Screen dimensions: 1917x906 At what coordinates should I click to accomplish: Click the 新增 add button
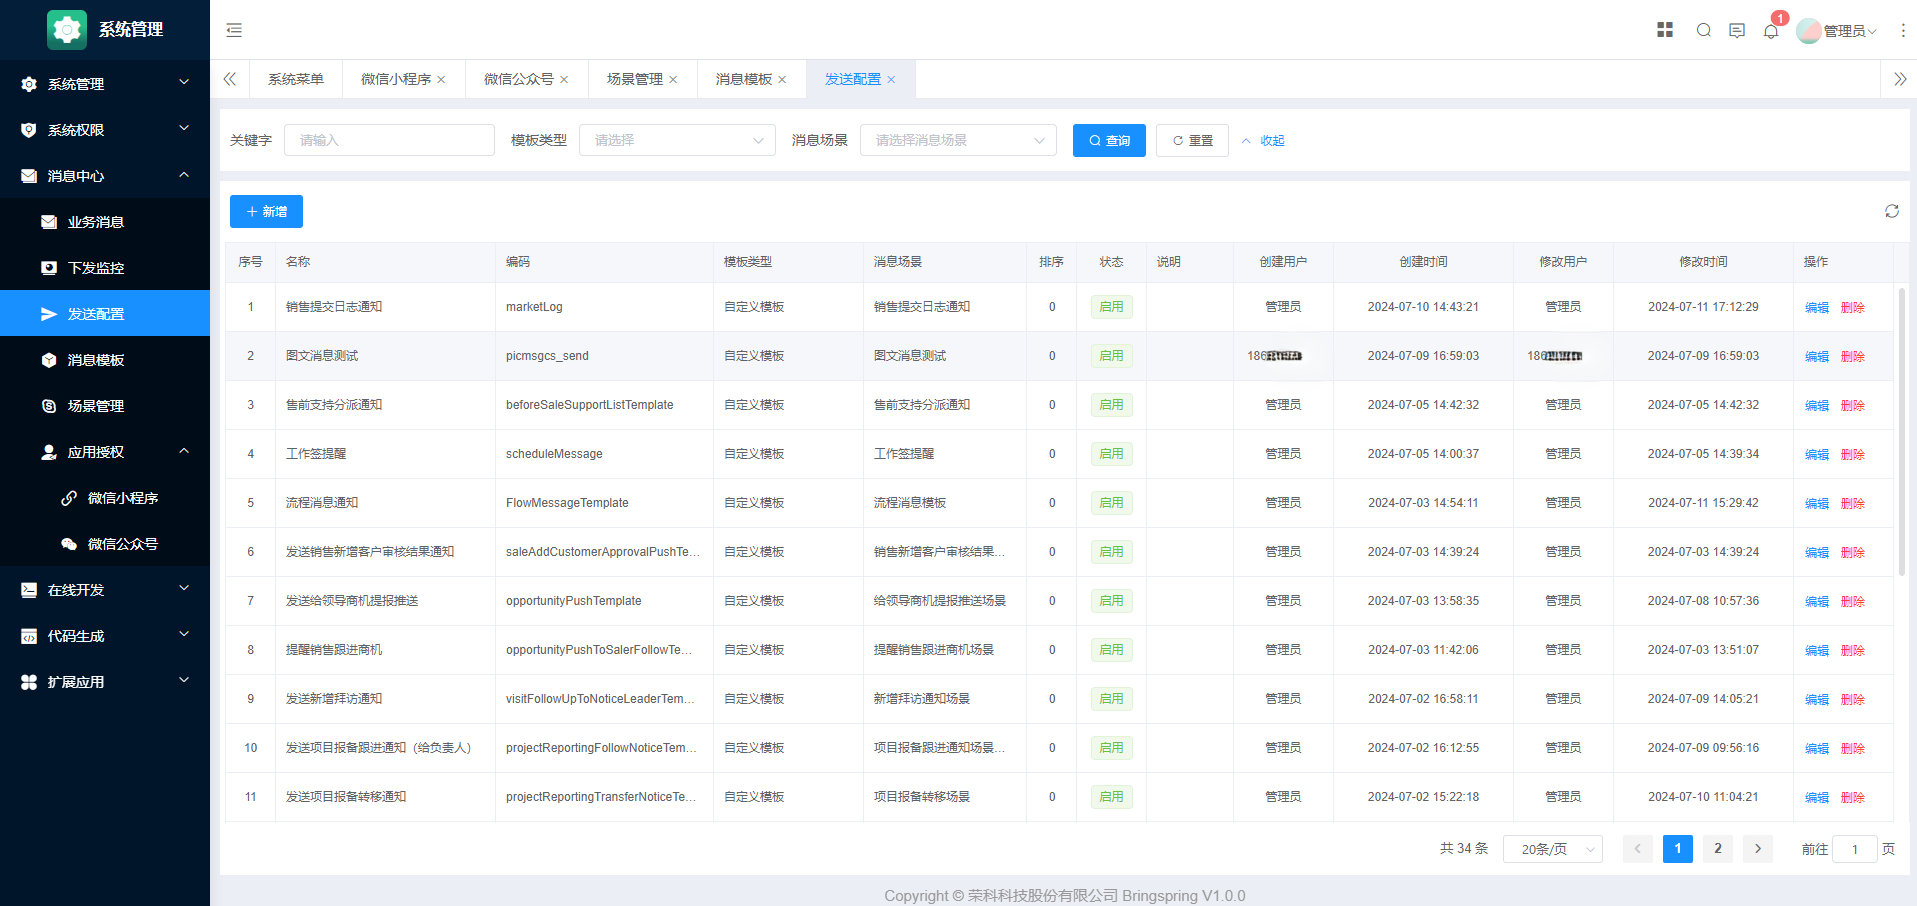266,211
